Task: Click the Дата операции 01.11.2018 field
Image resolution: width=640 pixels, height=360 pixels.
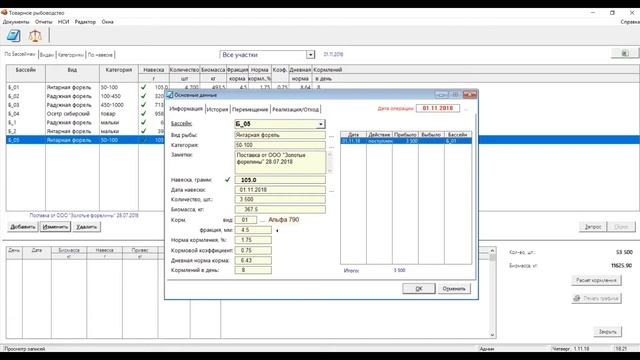Action: [x=438, y=108]
